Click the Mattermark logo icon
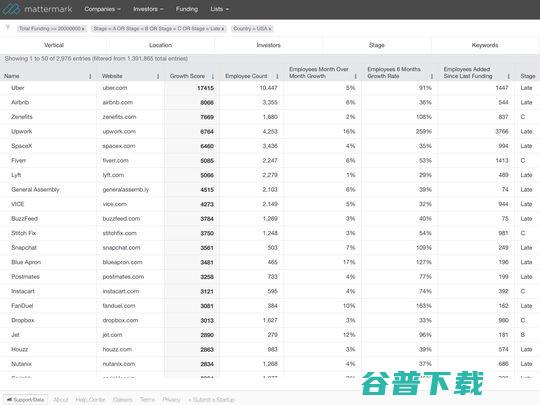Viewport: 540px width, 405px height. click(x=11, y=9)
